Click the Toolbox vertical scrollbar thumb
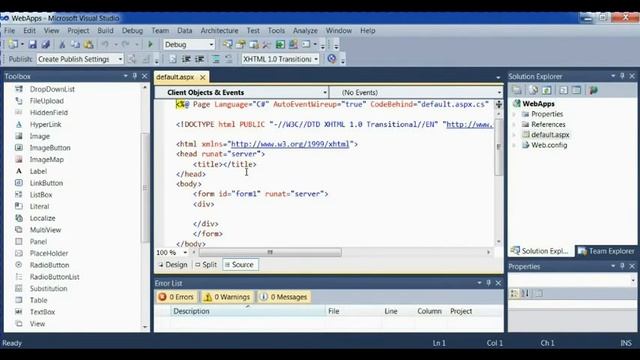Image resolution: width=640 pixels, height=360 pixels. pyautogui.click(x=145, y=188)
